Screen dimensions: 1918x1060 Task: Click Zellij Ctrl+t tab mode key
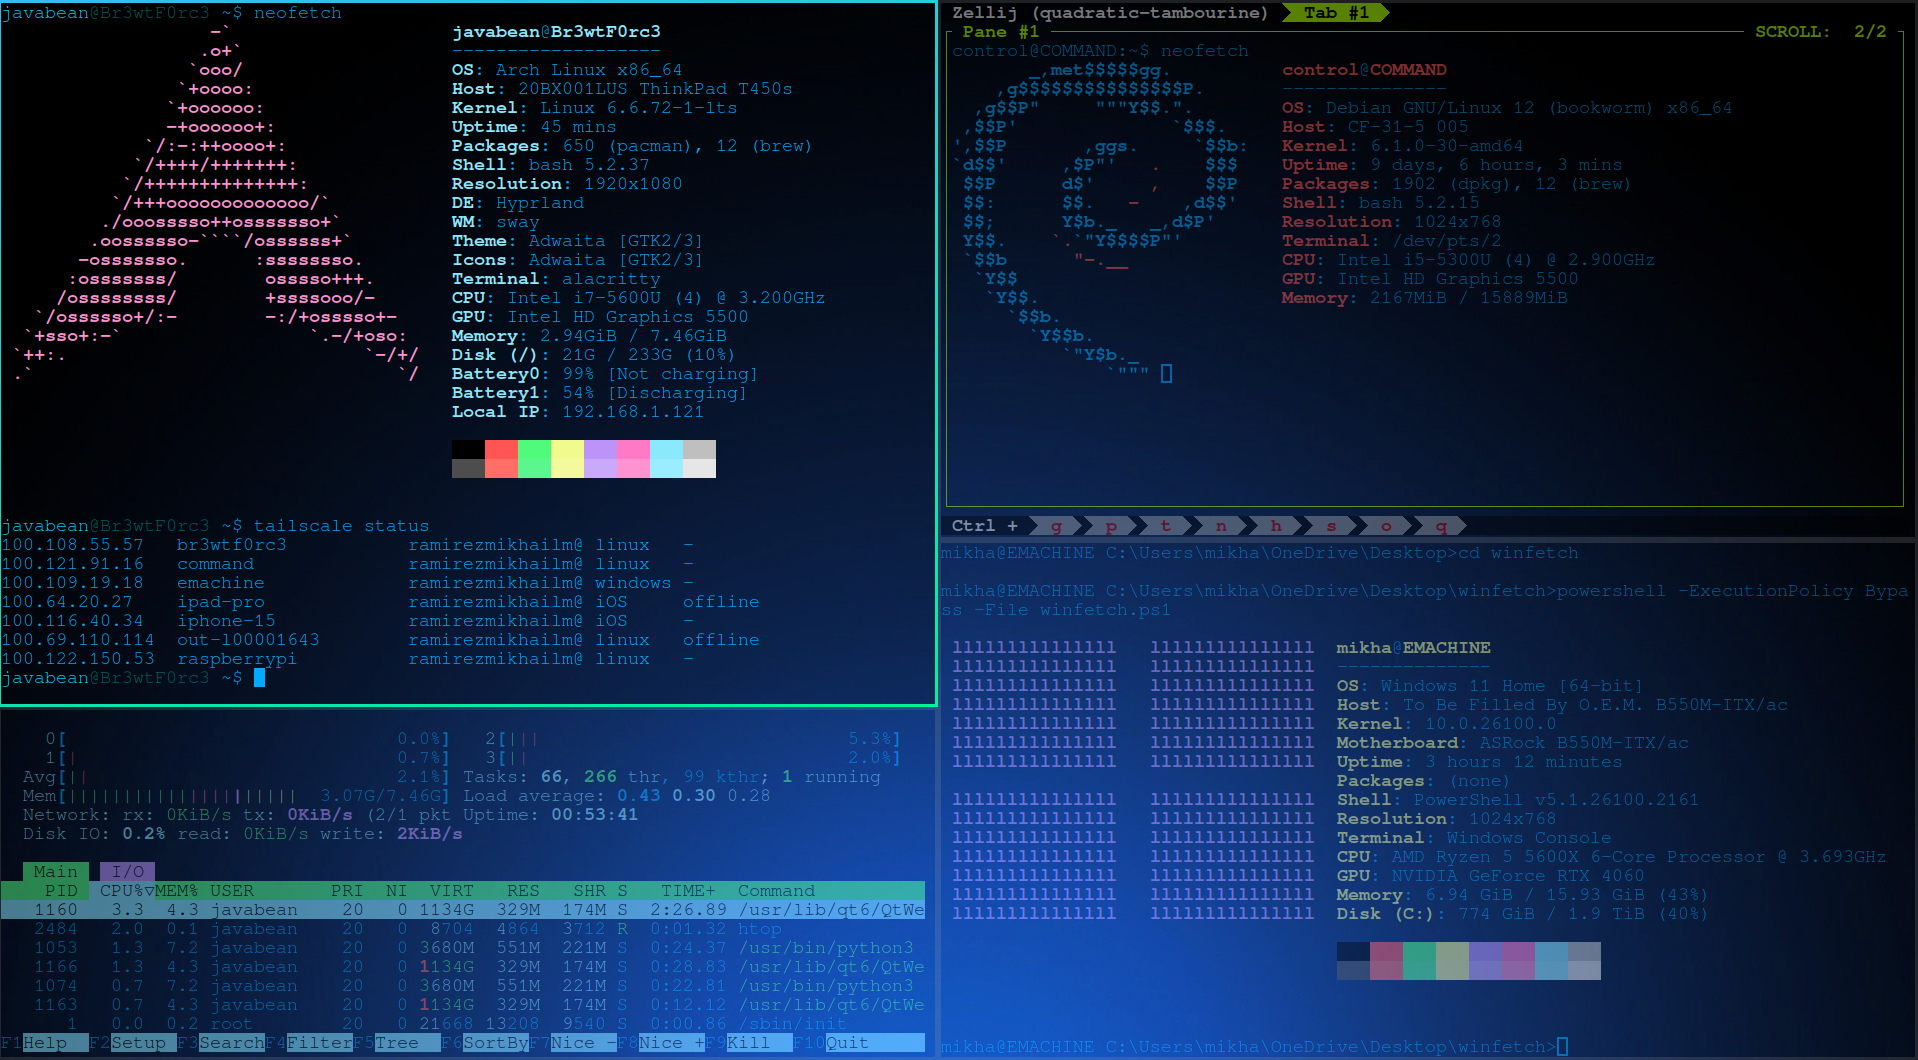tap(1166, 525)
